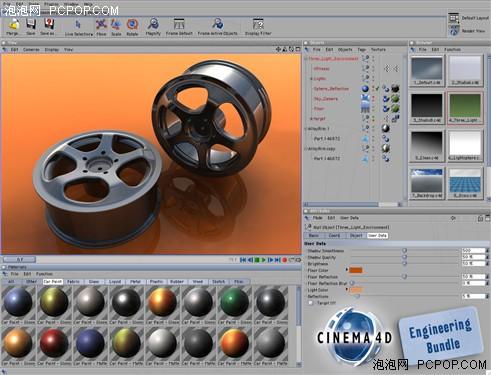Expand the Floor Color disclosure arrow
The image size is (491, 375).
coord(347,269)
